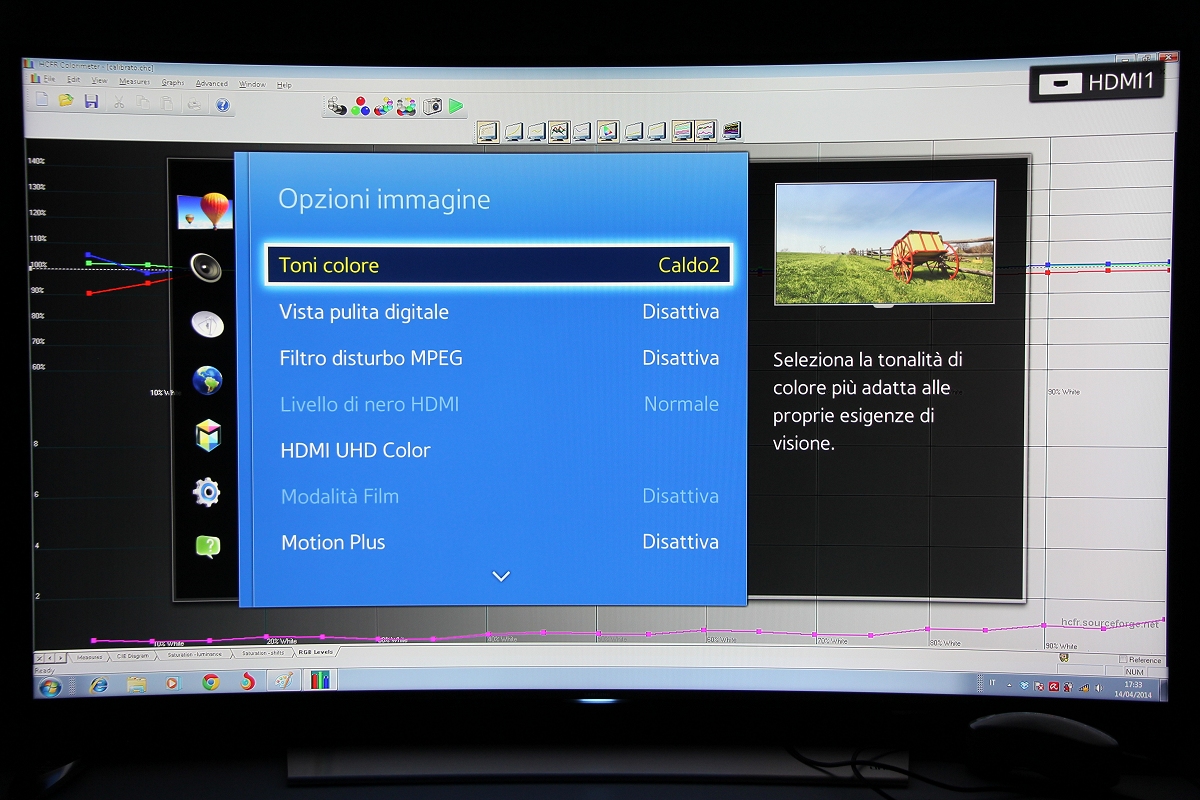Toggle the Reference checkbox
Image resolution: width=1200 pixels, height=800 pixels.
[x=1123, y=660]
